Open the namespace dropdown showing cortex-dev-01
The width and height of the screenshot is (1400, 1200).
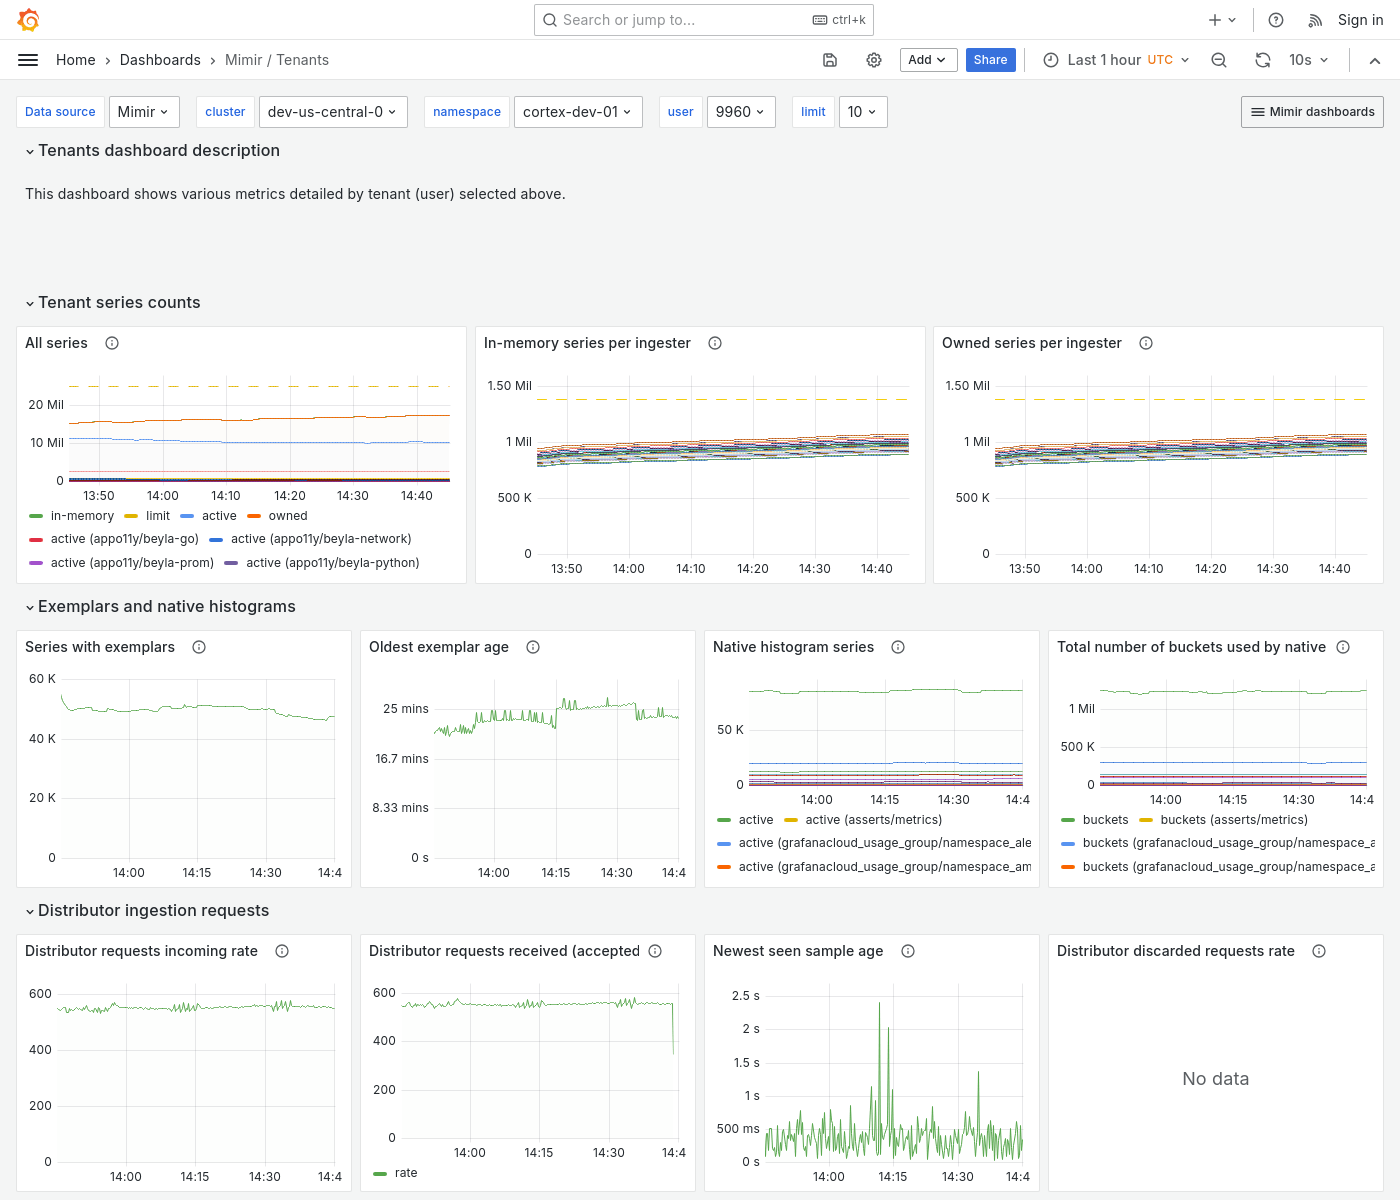pos(578,111)
